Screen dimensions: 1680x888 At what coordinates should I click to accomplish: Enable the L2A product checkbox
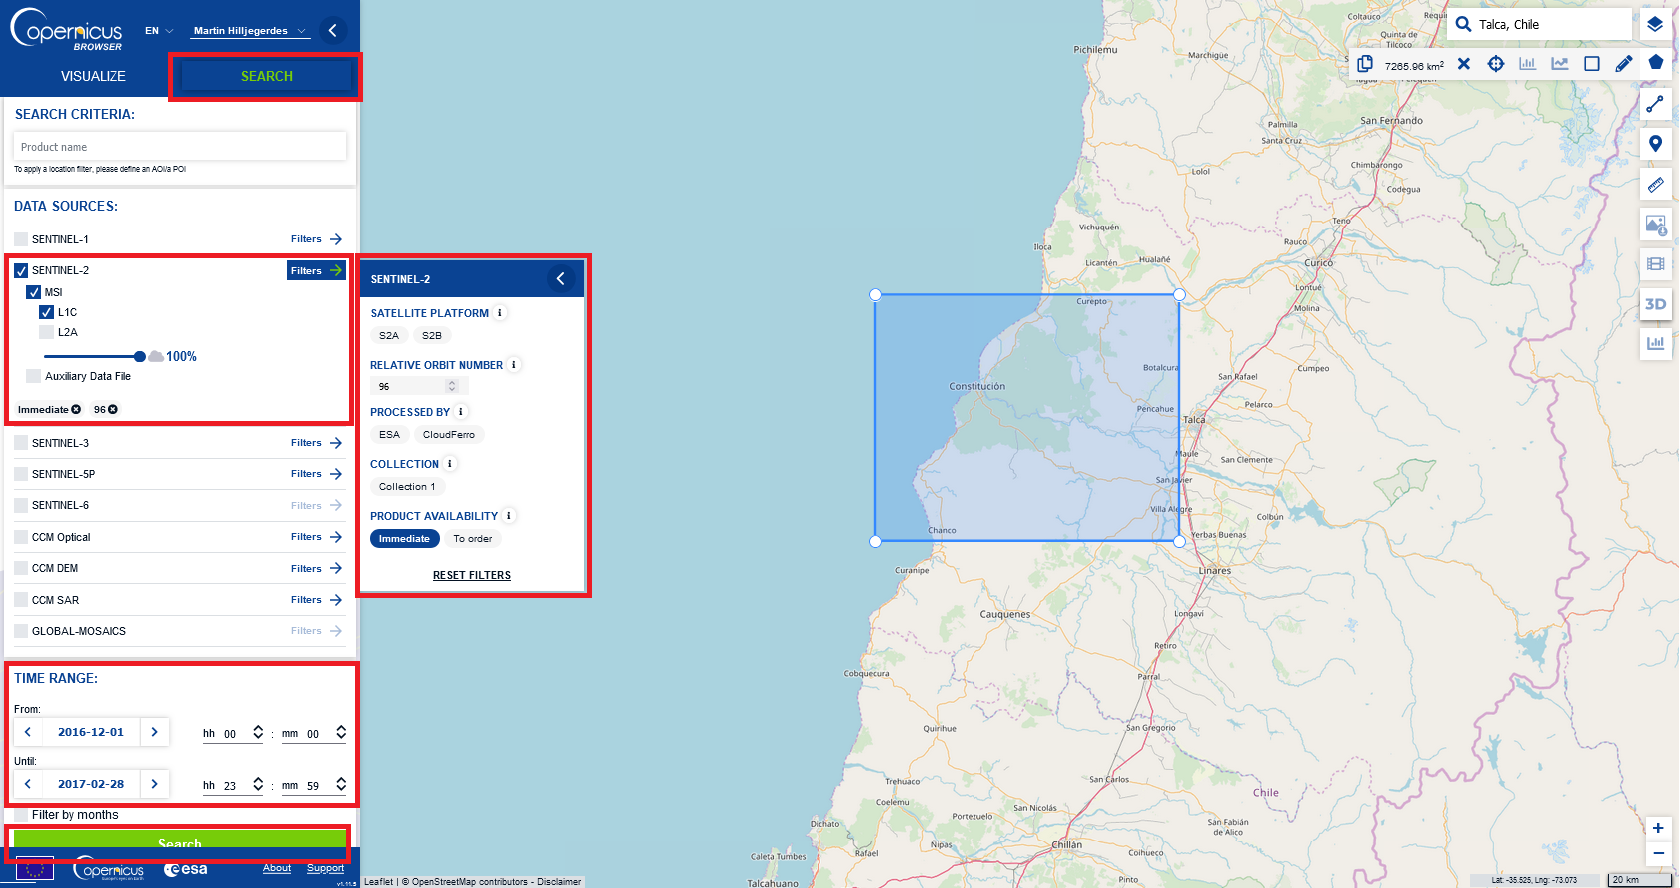[x=46, y=332]
